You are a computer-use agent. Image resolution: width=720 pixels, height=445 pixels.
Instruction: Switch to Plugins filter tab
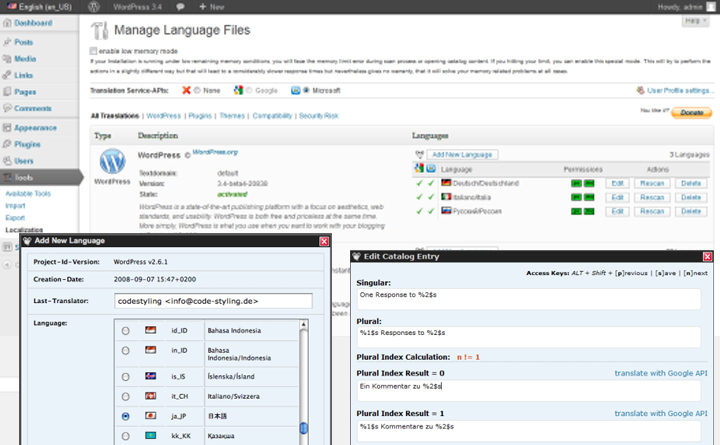200,116
